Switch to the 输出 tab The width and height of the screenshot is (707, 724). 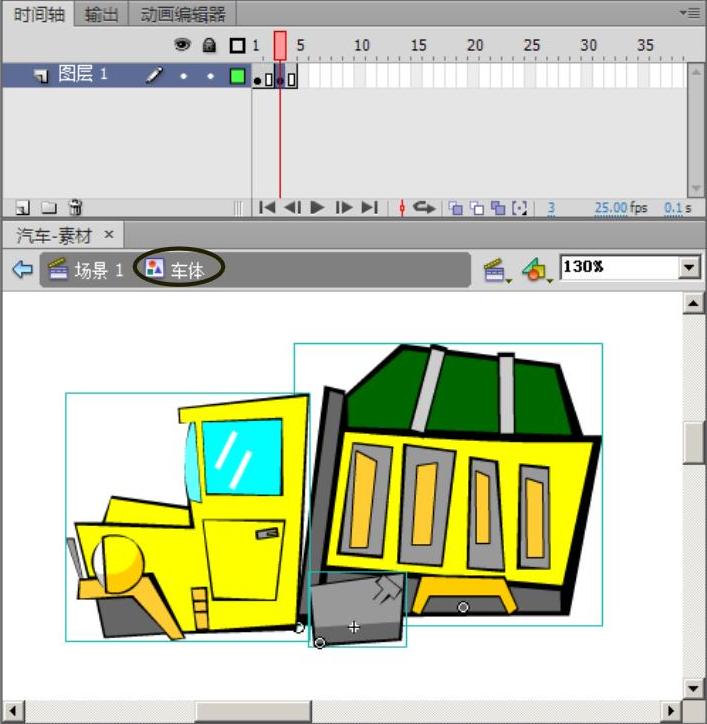click(x=101, y=15)
